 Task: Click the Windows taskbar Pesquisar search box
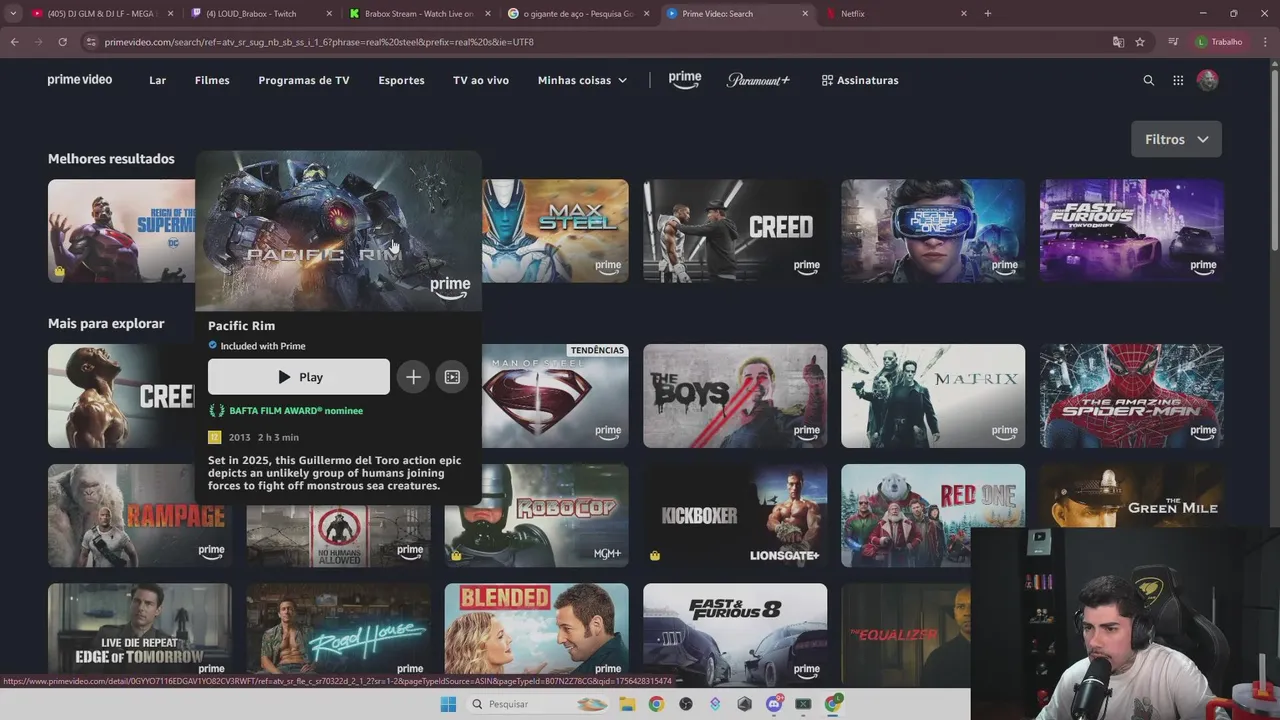(540, 704)
